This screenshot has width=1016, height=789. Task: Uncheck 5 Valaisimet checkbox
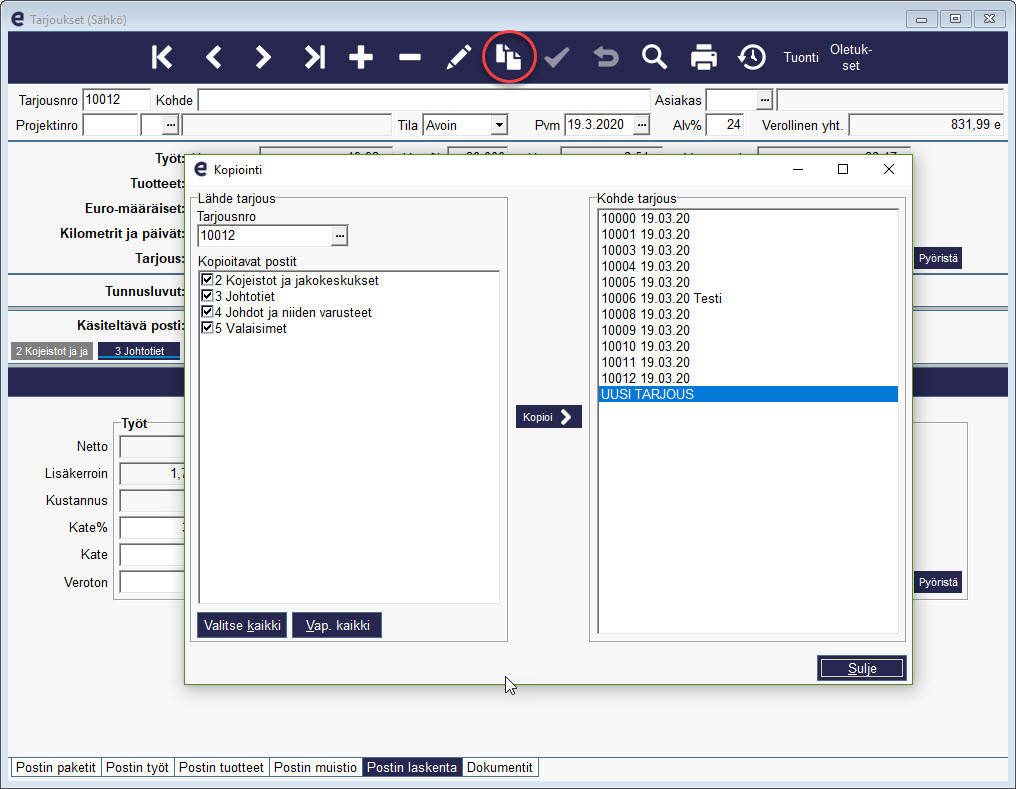tap(207, 328)
